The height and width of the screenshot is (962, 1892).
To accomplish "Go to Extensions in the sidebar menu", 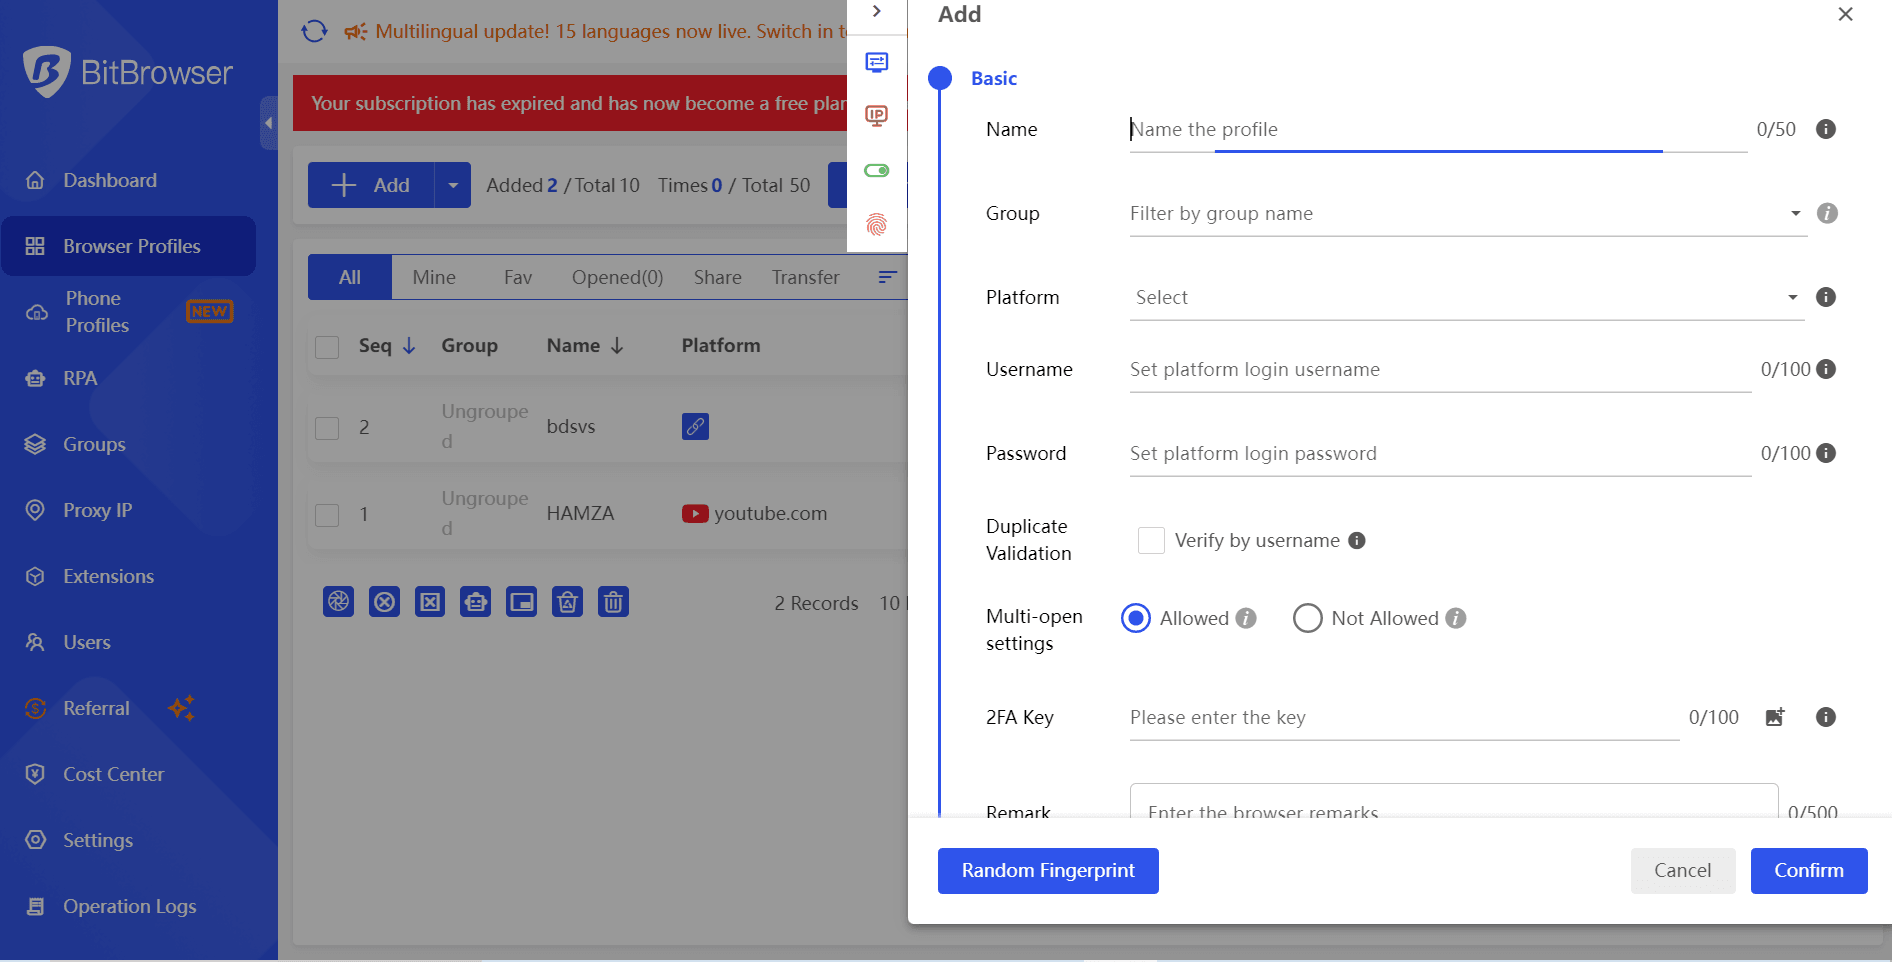I will pos(108,576).
